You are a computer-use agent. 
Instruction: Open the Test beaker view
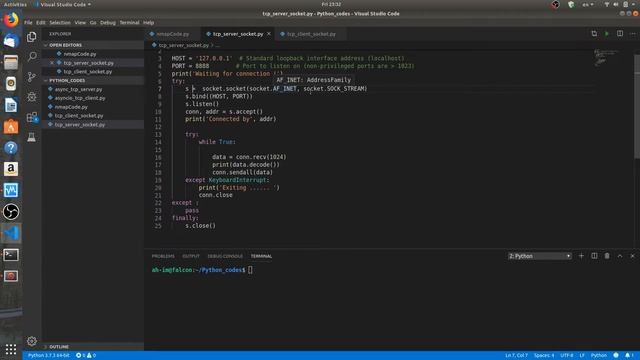pos(31,137)
